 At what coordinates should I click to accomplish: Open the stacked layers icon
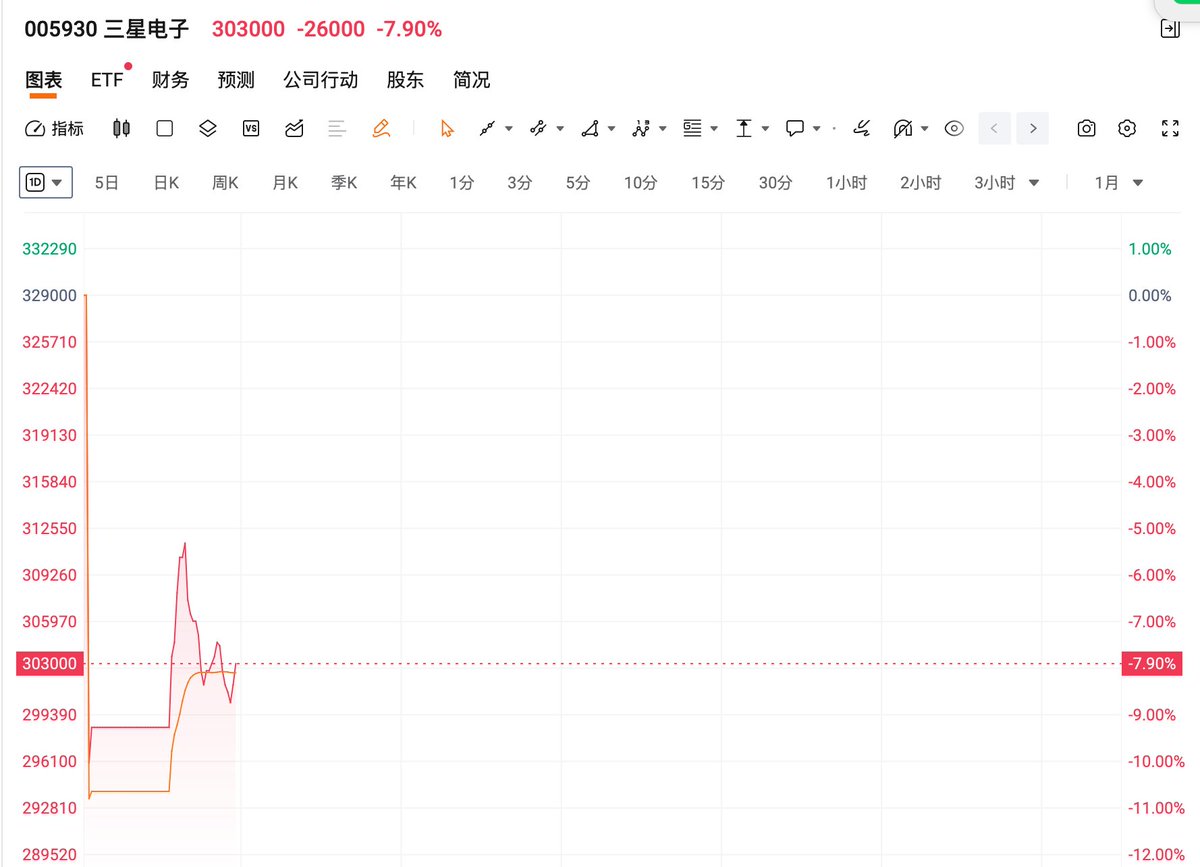coord(207,128)
